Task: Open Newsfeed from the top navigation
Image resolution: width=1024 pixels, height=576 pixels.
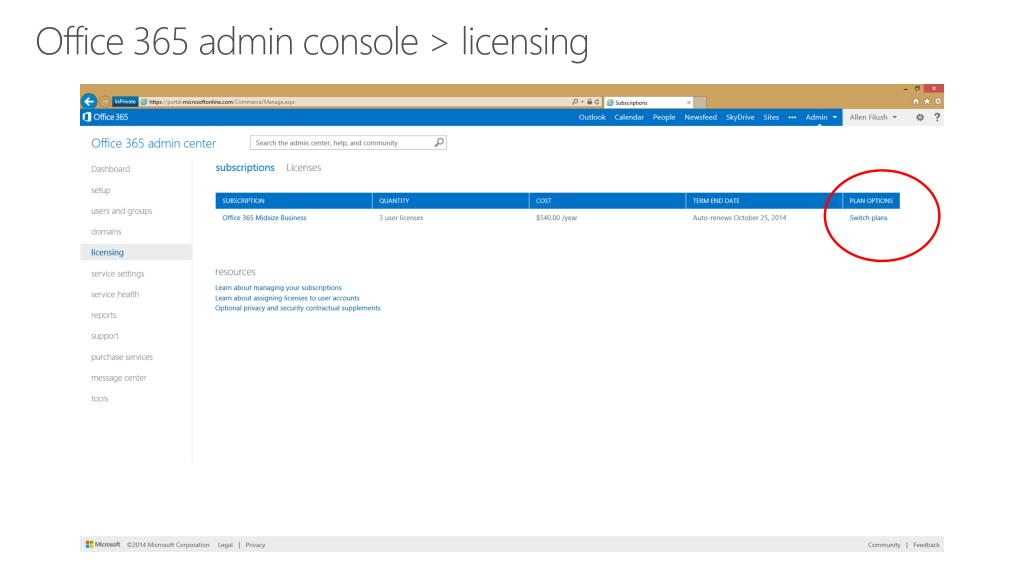Action: [x=700, y=118]
